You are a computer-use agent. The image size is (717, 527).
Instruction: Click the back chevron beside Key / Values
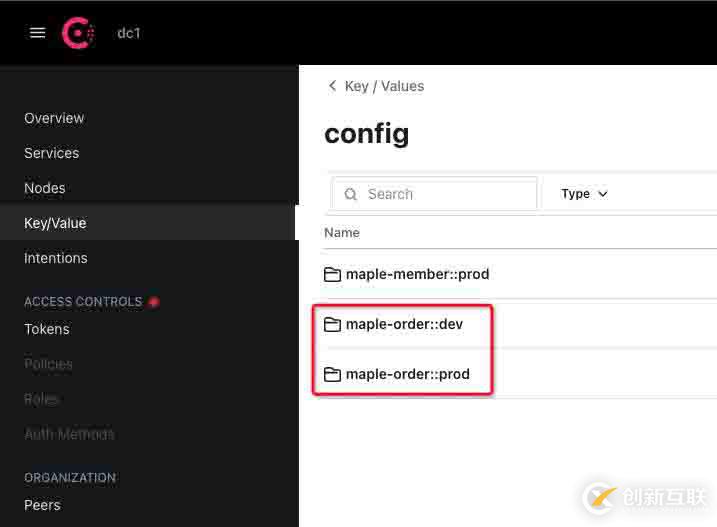point(332,86)
